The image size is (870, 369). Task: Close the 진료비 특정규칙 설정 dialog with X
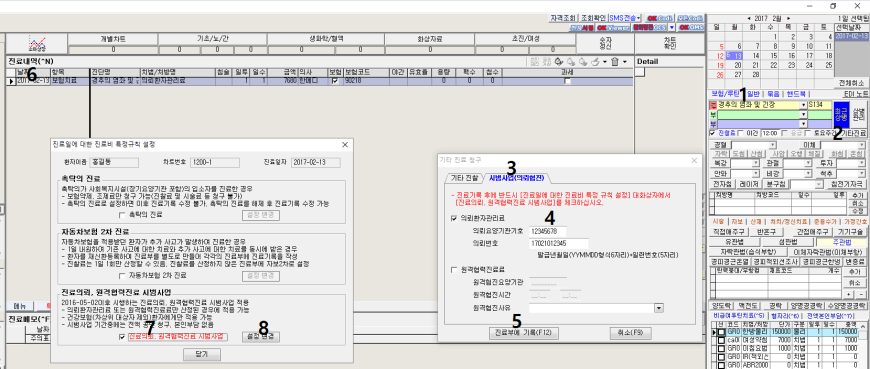click(x=345, y=144)
